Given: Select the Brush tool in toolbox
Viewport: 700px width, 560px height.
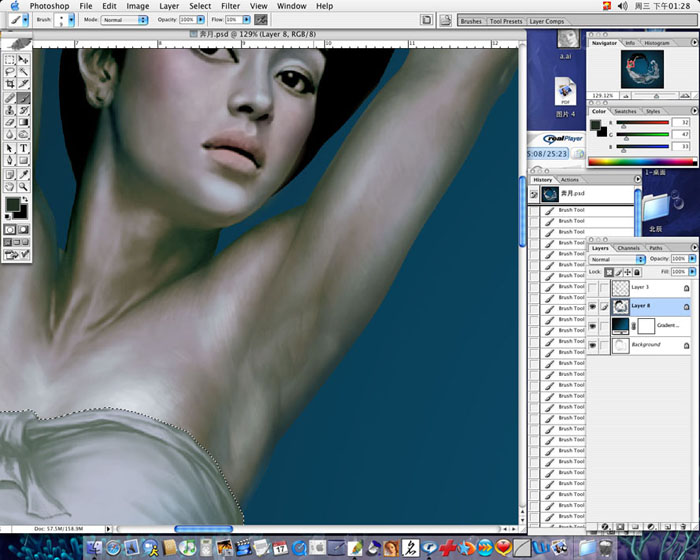Looking at the screenshot, I should [23, 98].
